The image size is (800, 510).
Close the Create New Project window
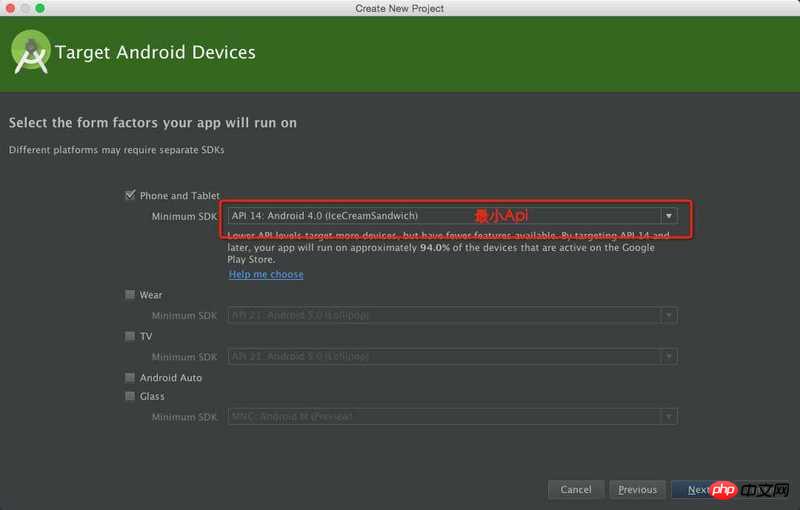[x=9, y=8]
